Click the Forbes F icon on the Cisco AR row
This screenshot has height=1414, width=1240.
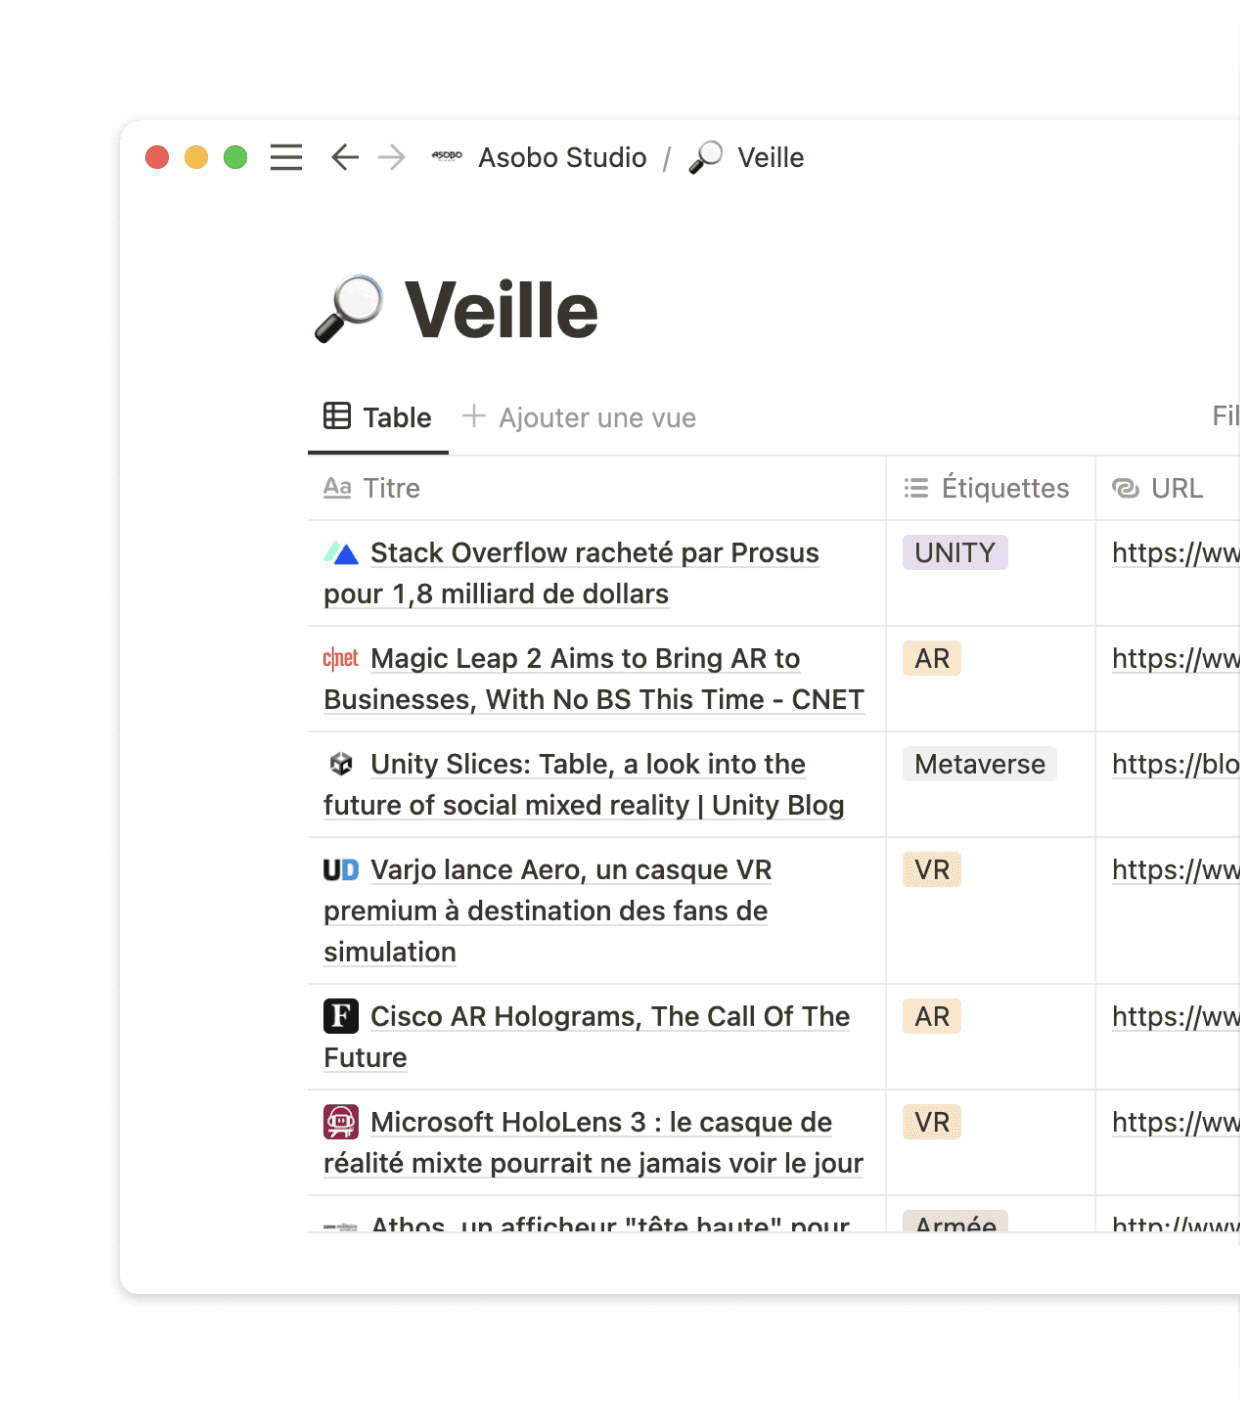point(340,1015)
